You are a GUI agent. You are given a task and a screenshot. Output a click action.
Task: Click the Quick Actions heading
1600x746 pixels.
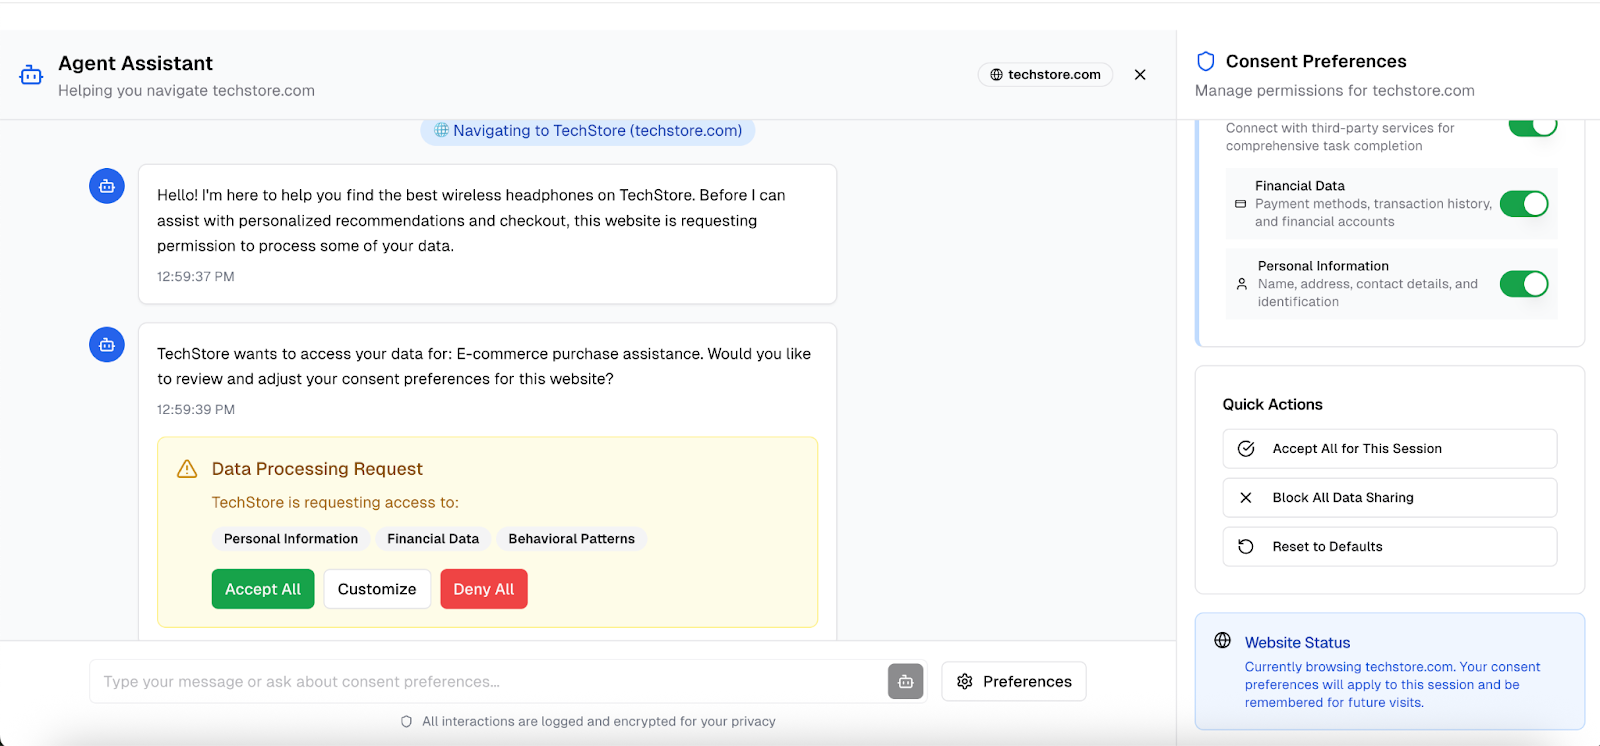pos(1273,405)
